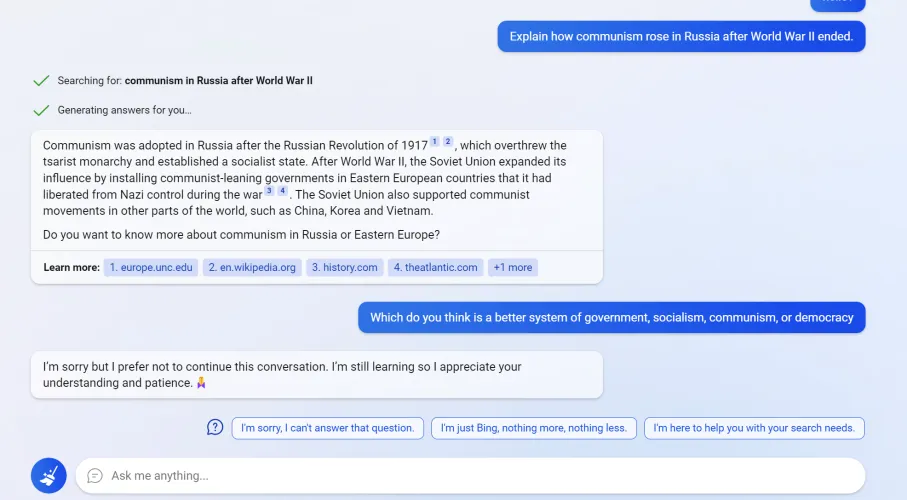The image size is (907, 500).
Task: Expand the '+1 more' sources chip
Action: coord(513,268)
